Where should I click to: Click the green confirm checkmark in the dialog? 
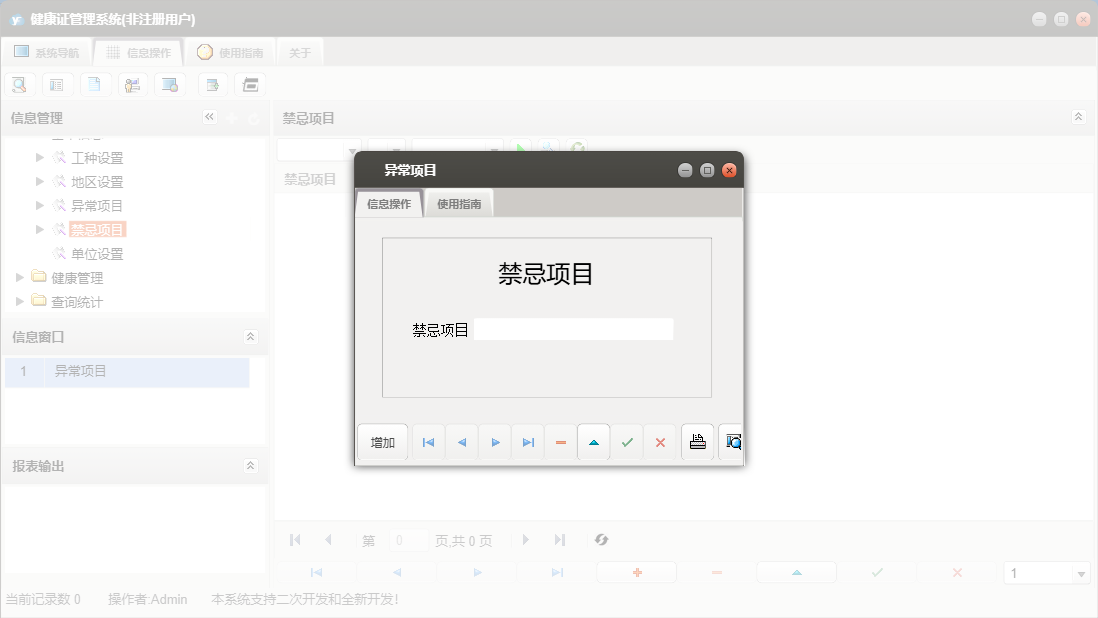click(627, 442)
